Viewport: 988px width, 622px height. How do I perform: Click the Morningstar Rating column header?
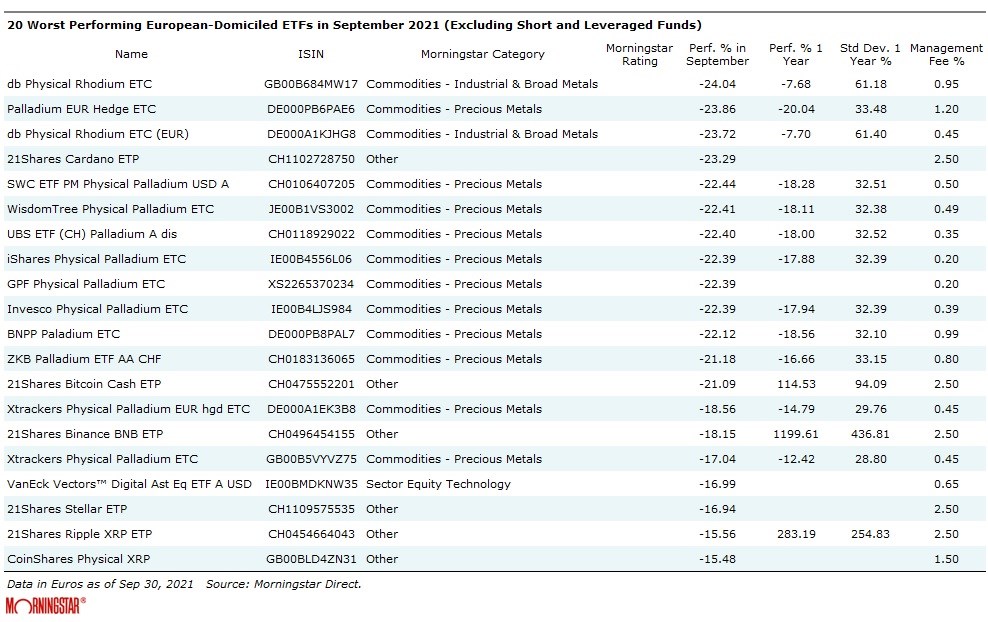[639, 54]
